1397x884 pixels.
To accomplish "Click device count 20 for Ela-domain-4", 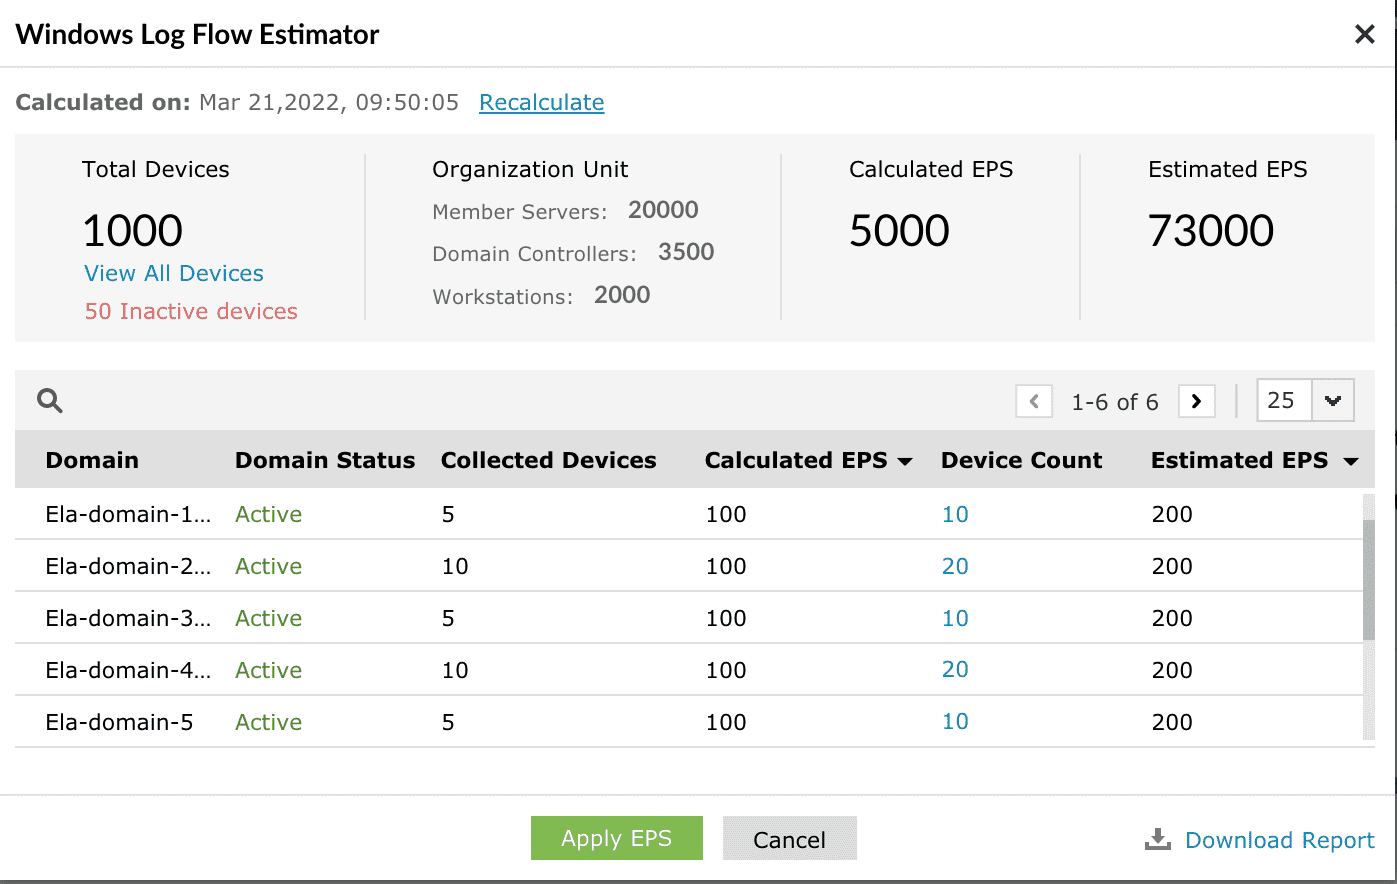I will coord(955,670).
